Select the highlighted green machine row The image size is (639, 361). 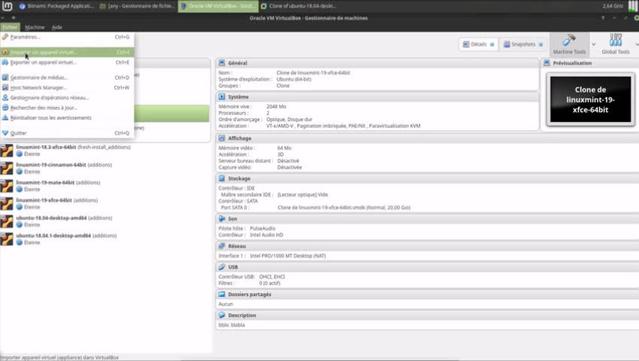coord(171,113)
